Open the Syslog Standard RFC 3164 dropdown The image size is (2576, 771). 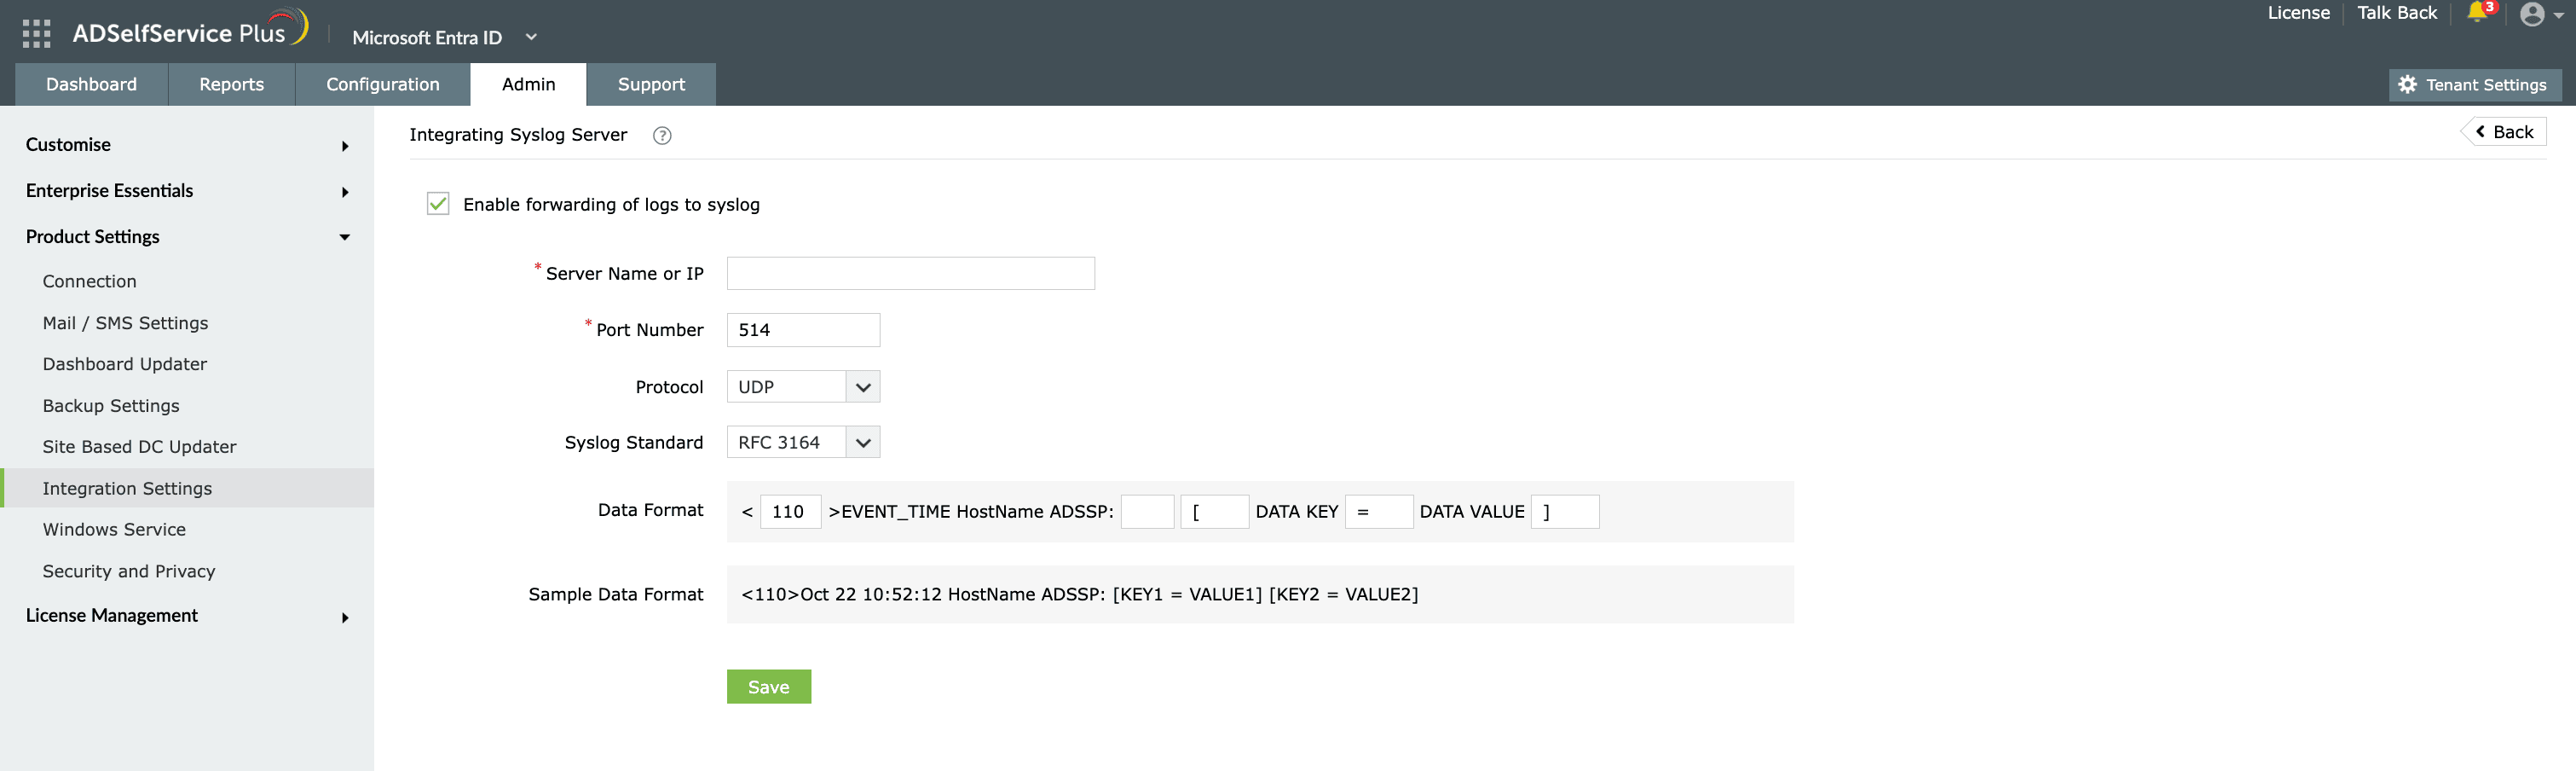pos(803,442)
